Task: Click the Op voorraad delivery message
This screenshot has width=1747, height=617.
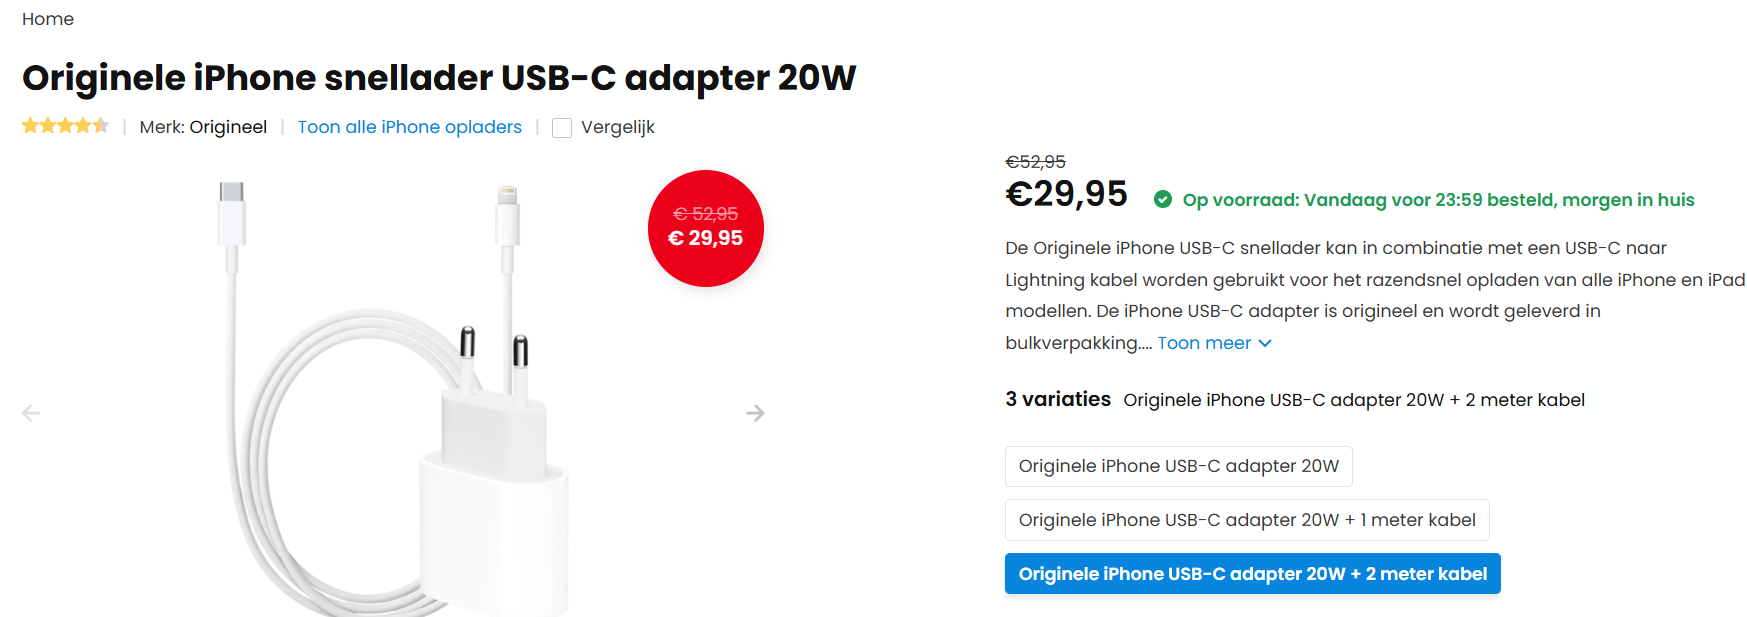Action: click(x=1438, y=200)
